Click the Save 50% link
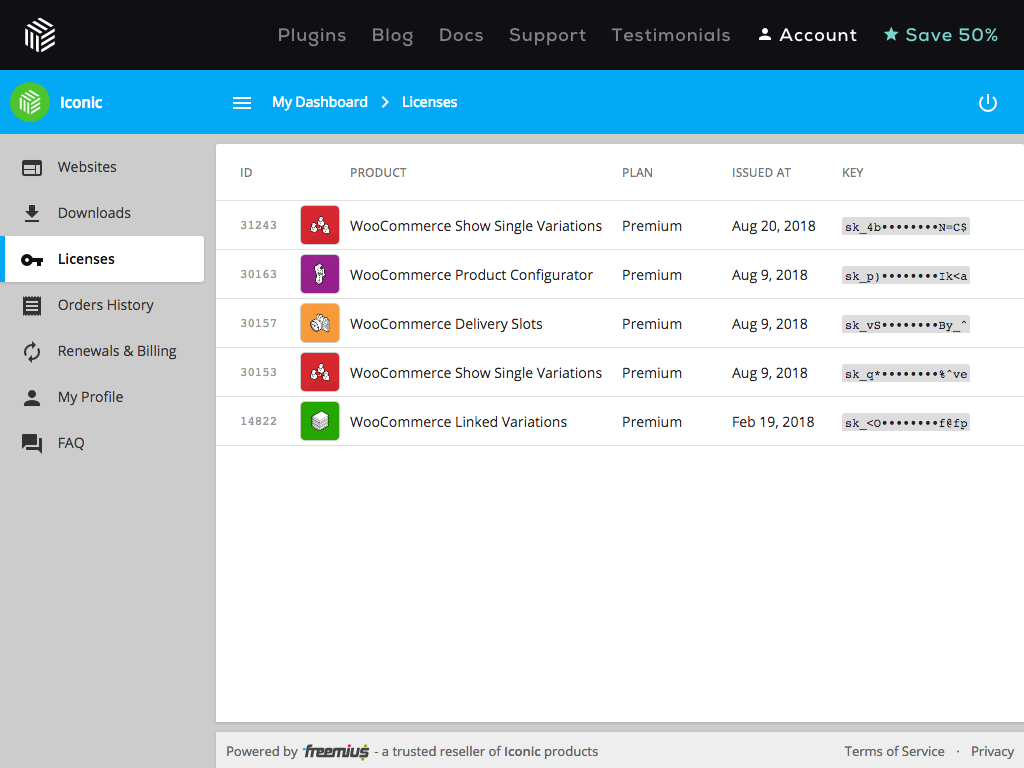Screen dimensions: 1024x768 pyautogui.click(x=940, y=34)
